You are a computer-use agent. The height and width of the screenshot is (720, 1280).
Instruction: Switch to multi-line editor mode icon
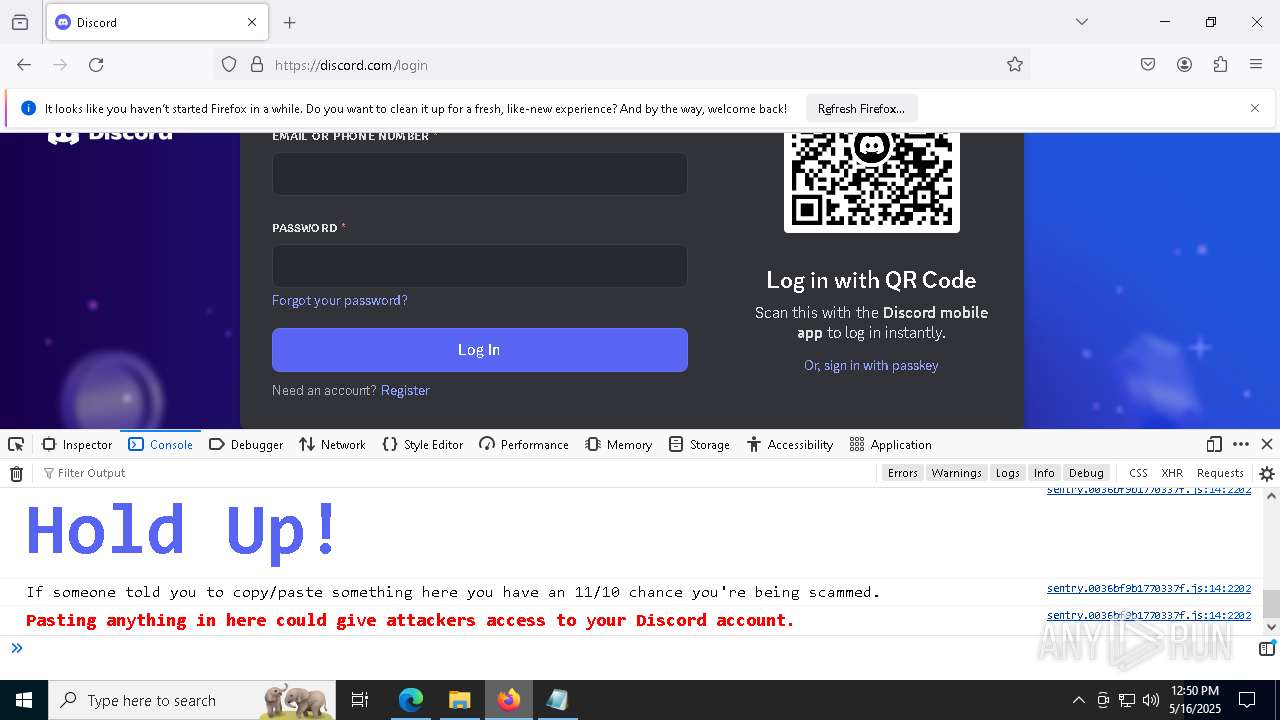1267,649
